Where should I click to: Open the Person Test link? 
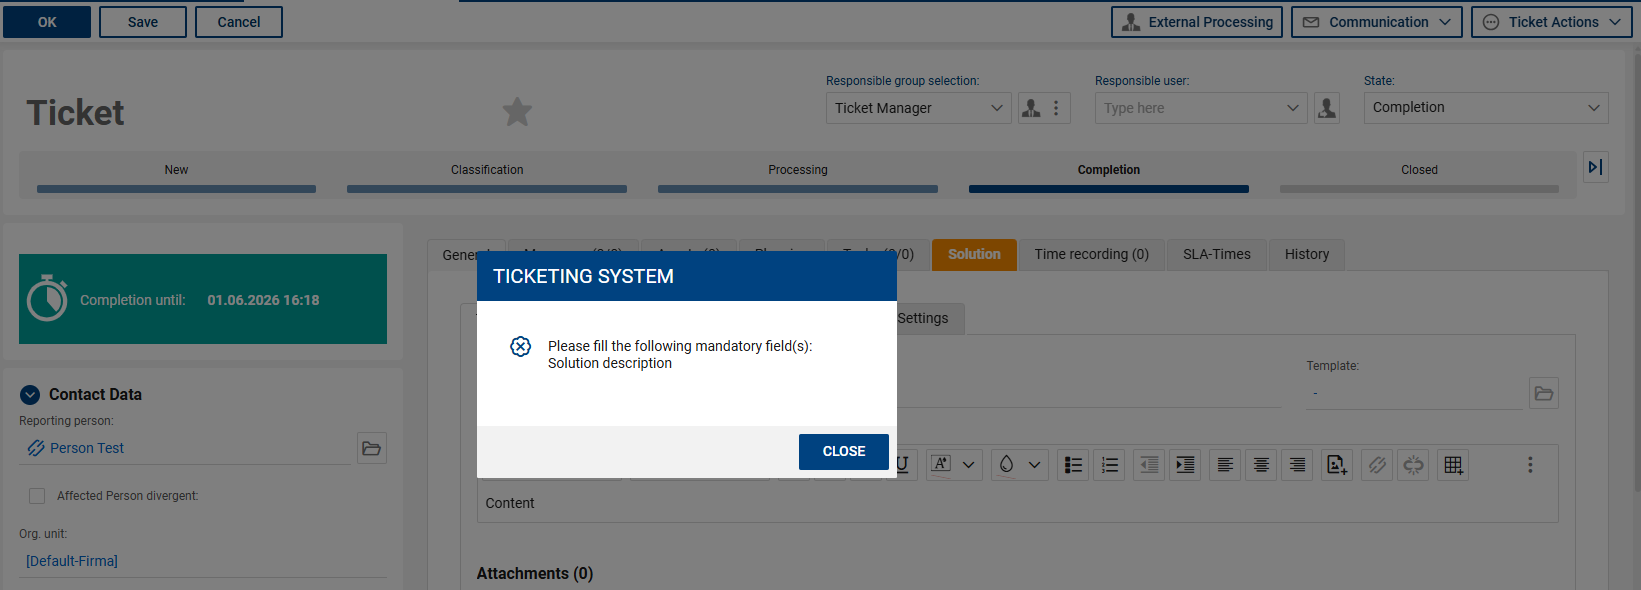point(87,448)
